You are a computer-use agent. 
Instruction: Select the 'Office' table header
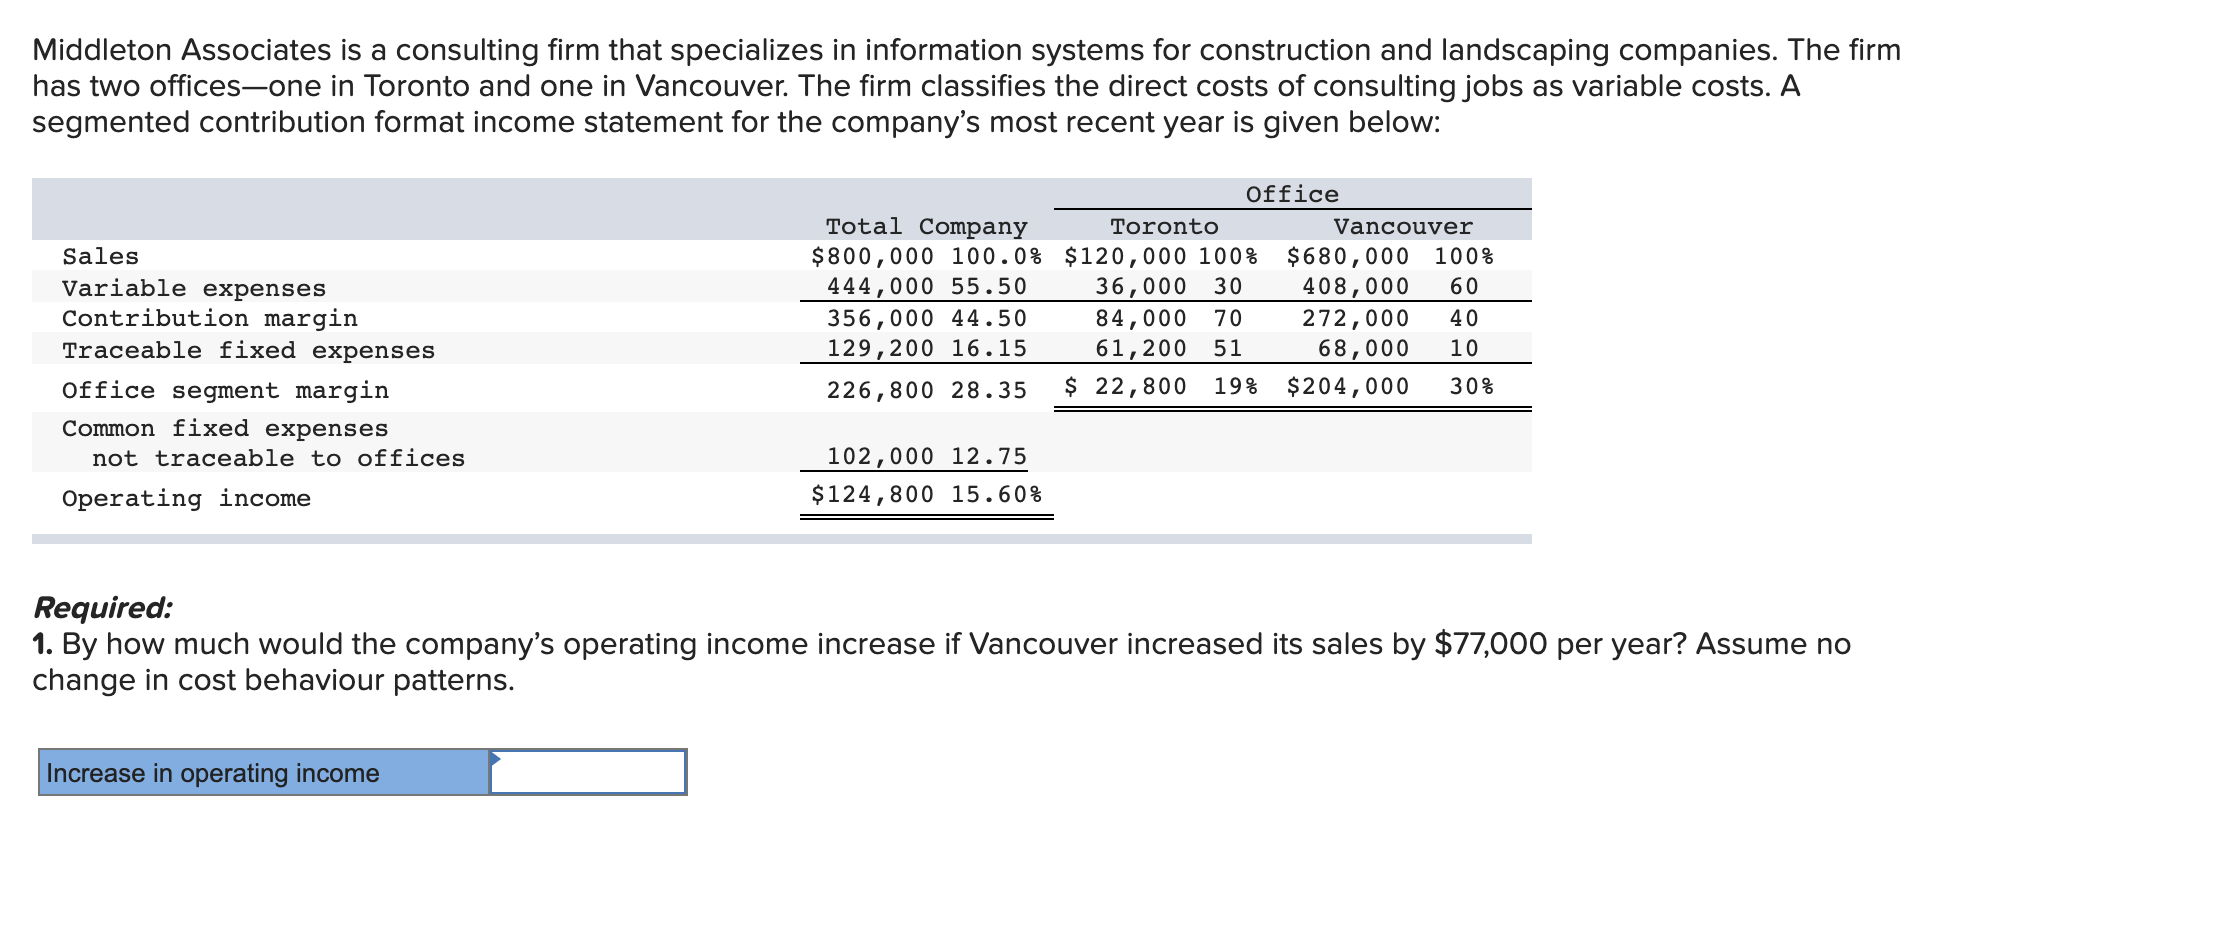coord(1291,194)
